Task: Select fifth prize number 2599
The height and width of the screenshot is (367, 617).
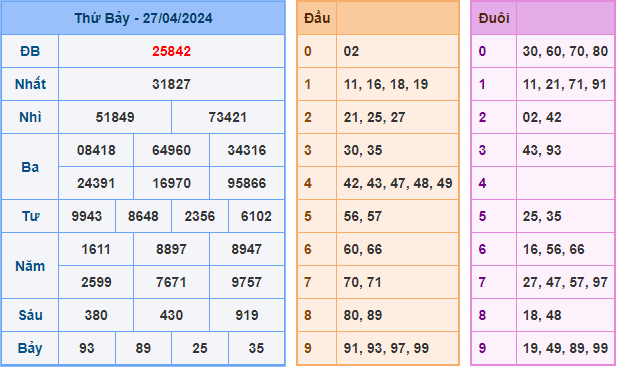Action: (x=96, y=282)
